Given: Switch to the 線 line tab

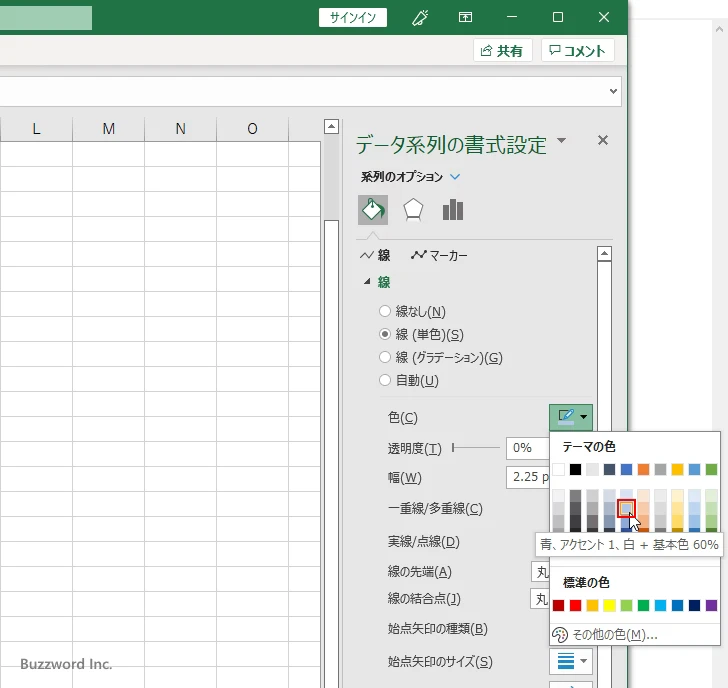Looking at the screenshot, I should pos(376,255).
